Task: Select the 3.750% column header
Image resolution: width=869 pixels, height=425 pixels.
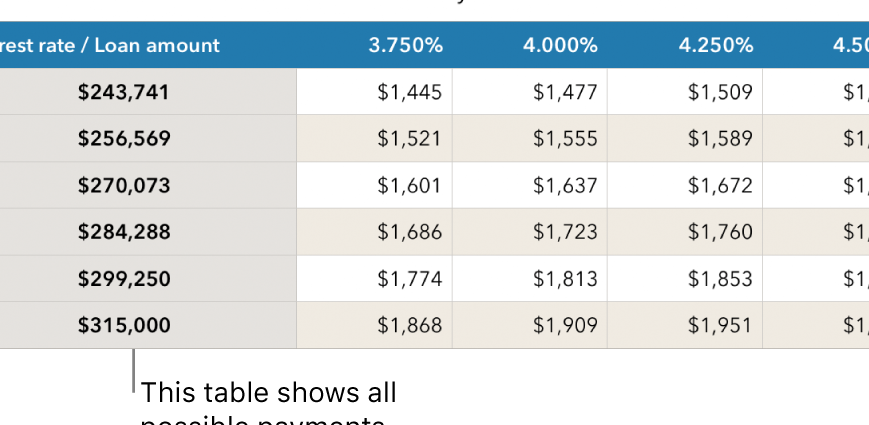Action: [405, 45]
